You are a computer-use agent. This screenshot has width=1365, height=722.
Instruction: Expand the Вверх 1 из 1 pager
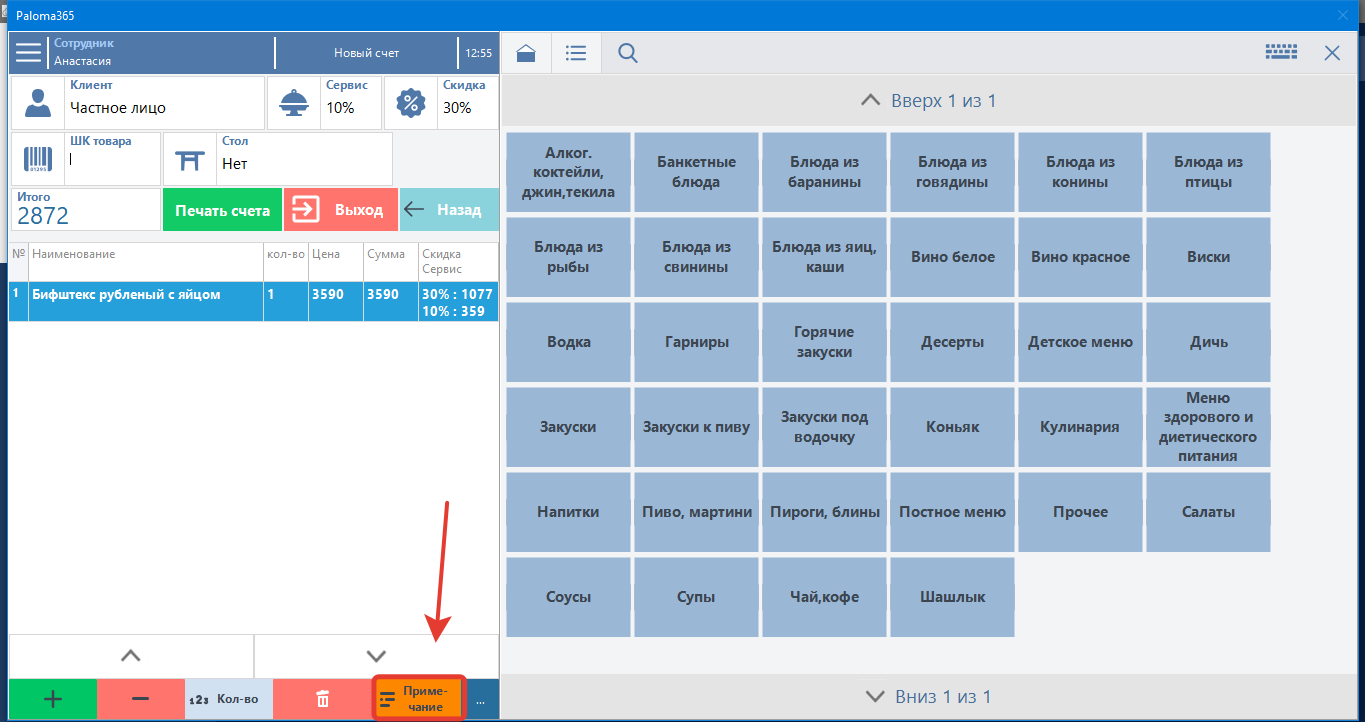point(929,101)
